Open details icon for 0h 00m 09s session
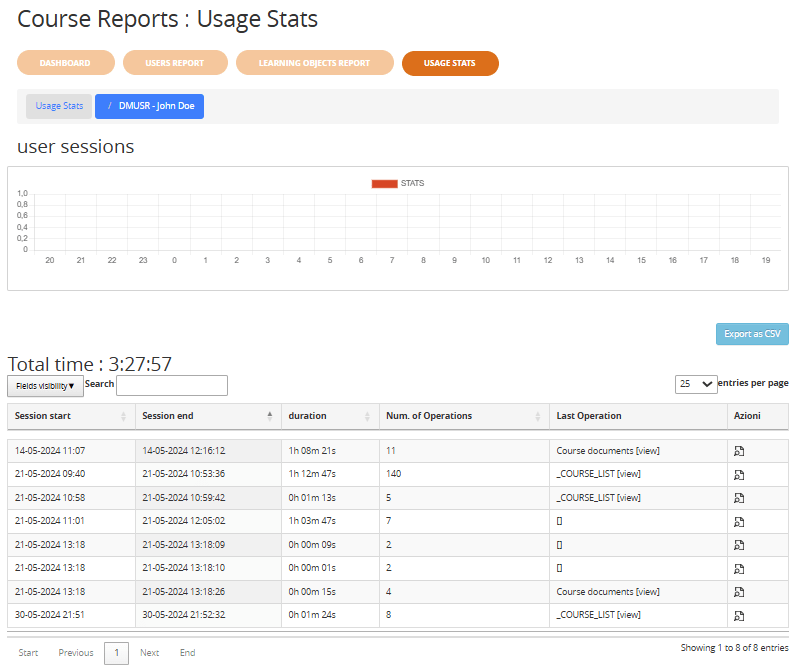This screenshot has height=672, width=810. pyautogui.click(x=739, y=545)
